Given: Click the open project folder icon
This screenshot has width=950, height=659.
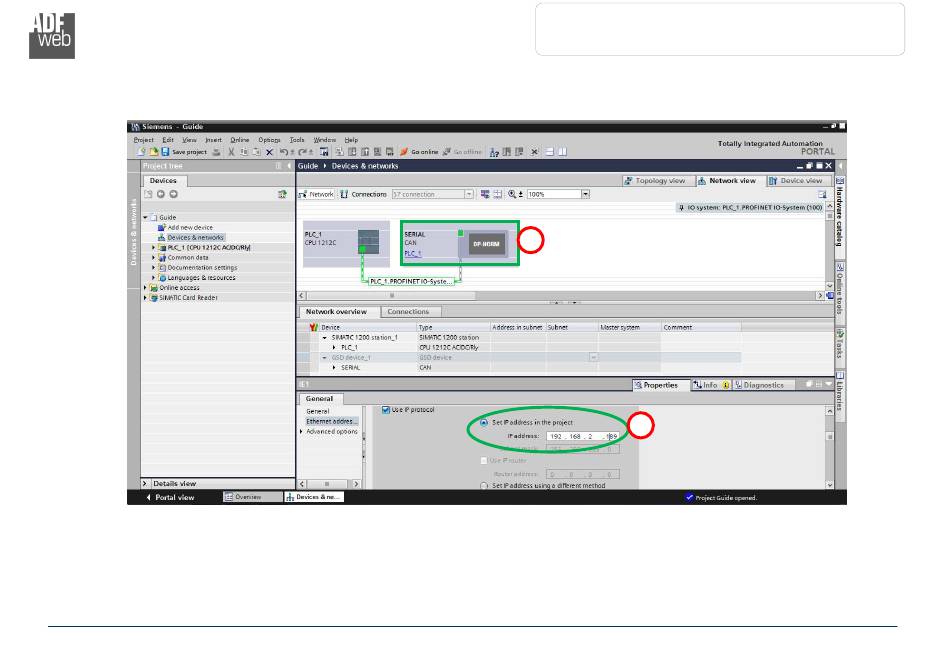Looking at the screenshot, I should point(154,151).
